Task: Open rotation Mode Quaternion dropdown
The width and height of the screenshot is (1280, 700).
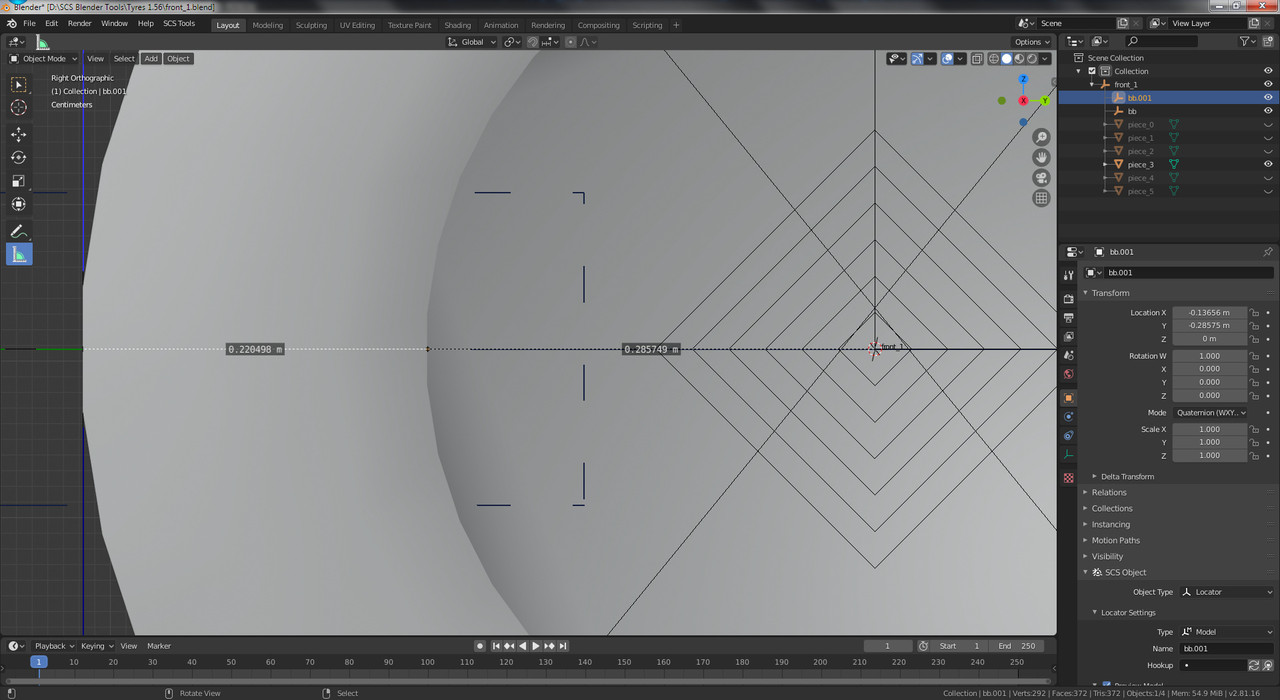Action: (1211, 412)
